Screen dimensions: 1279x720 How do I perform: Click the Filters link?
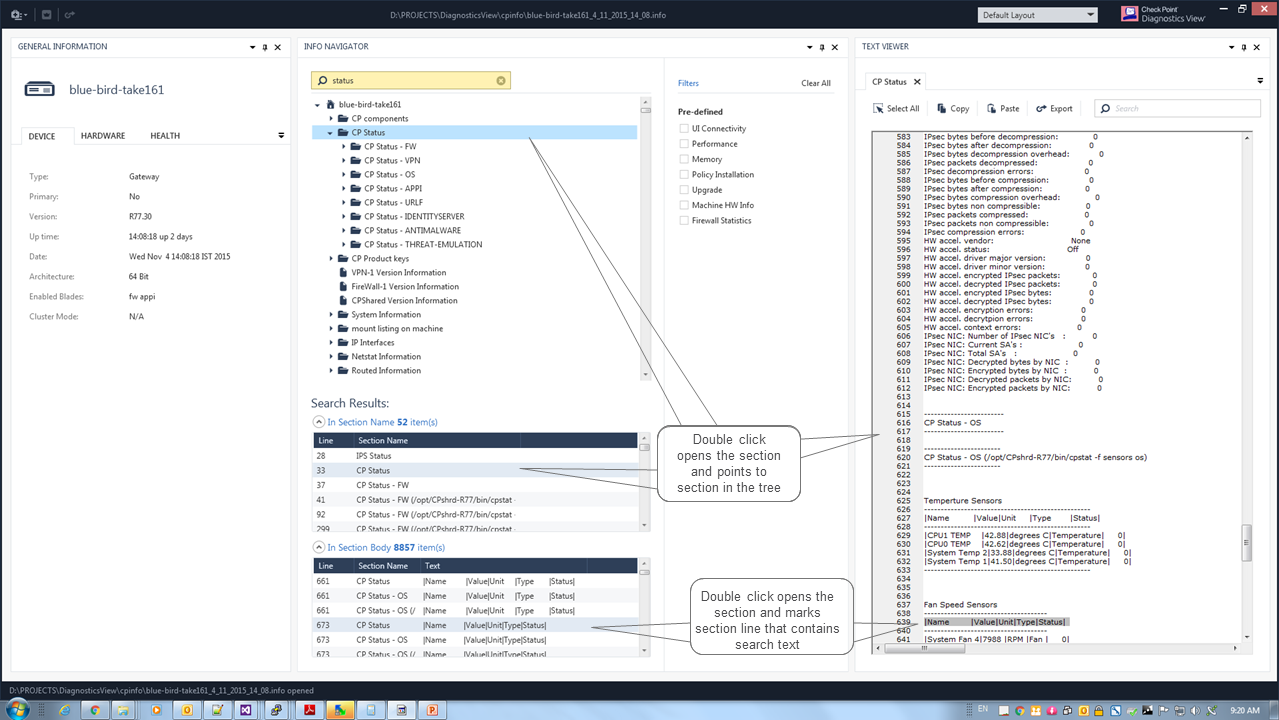(688, 83)
